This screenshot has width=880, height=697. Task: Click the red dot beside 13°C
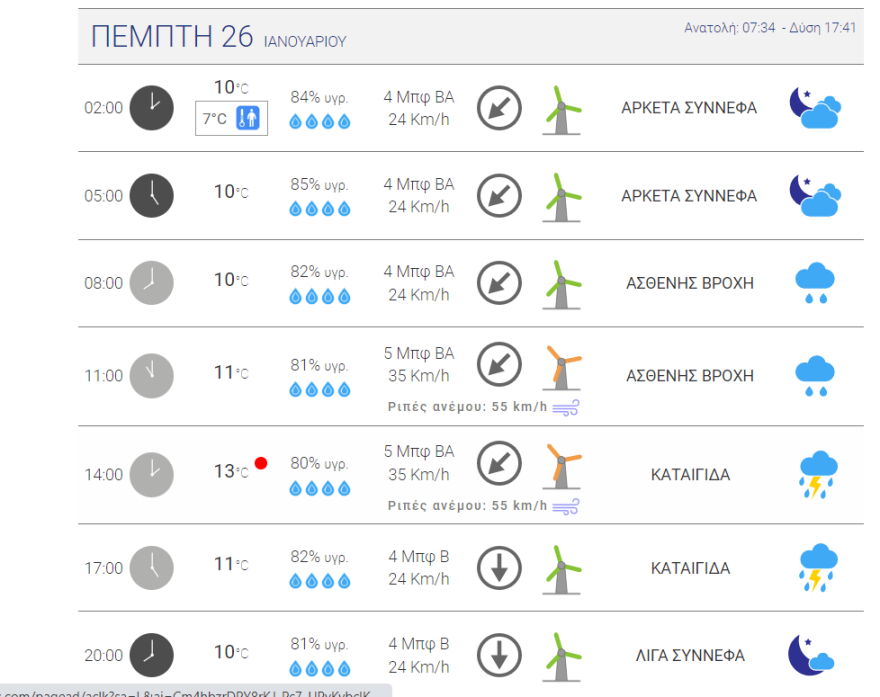pos(261,463)
